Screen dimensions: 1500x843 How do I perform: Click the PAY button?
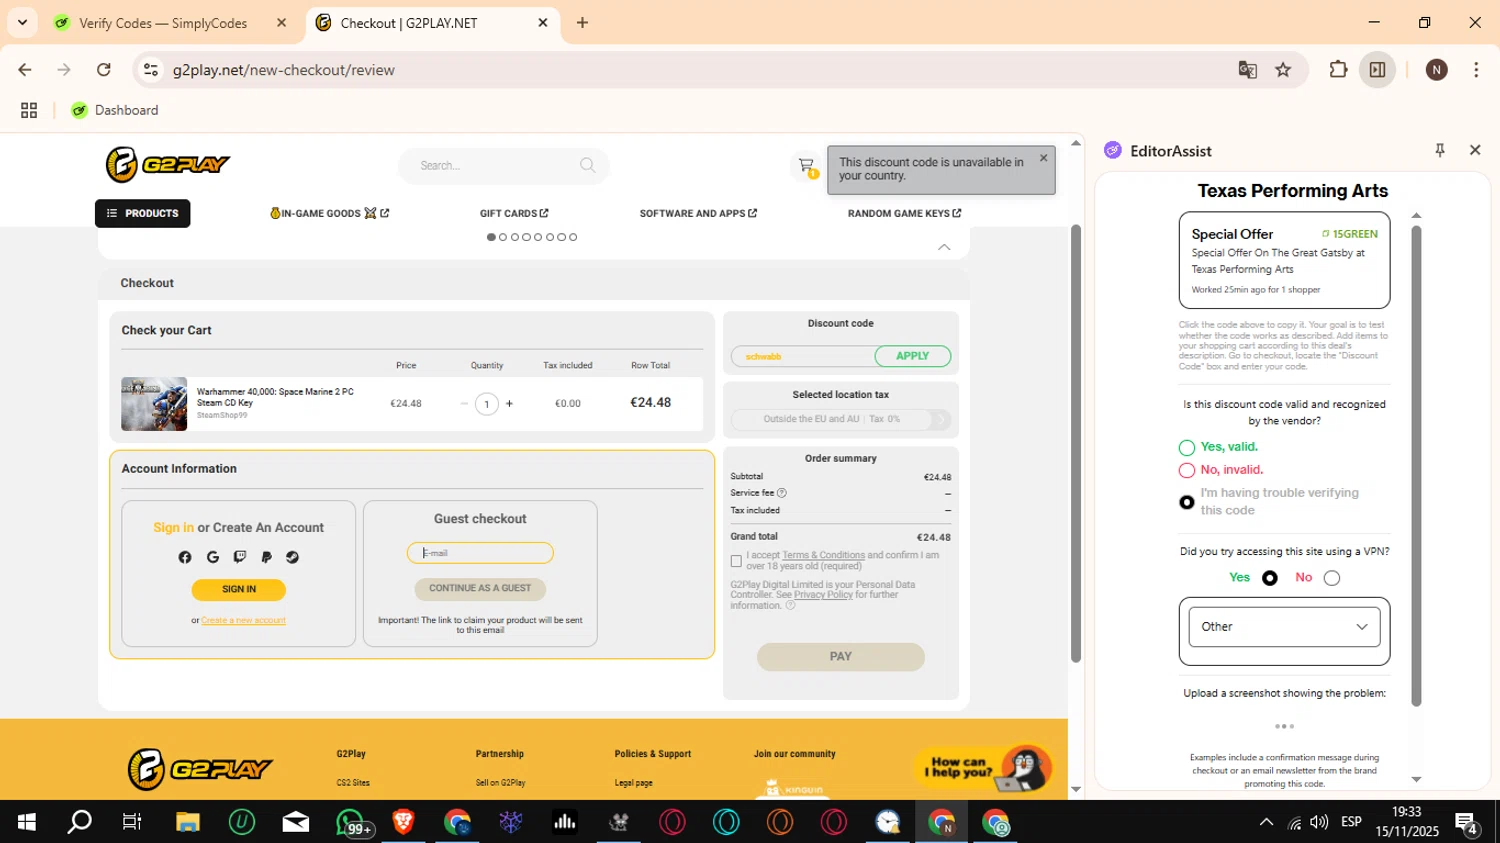[x=840, y=657]
